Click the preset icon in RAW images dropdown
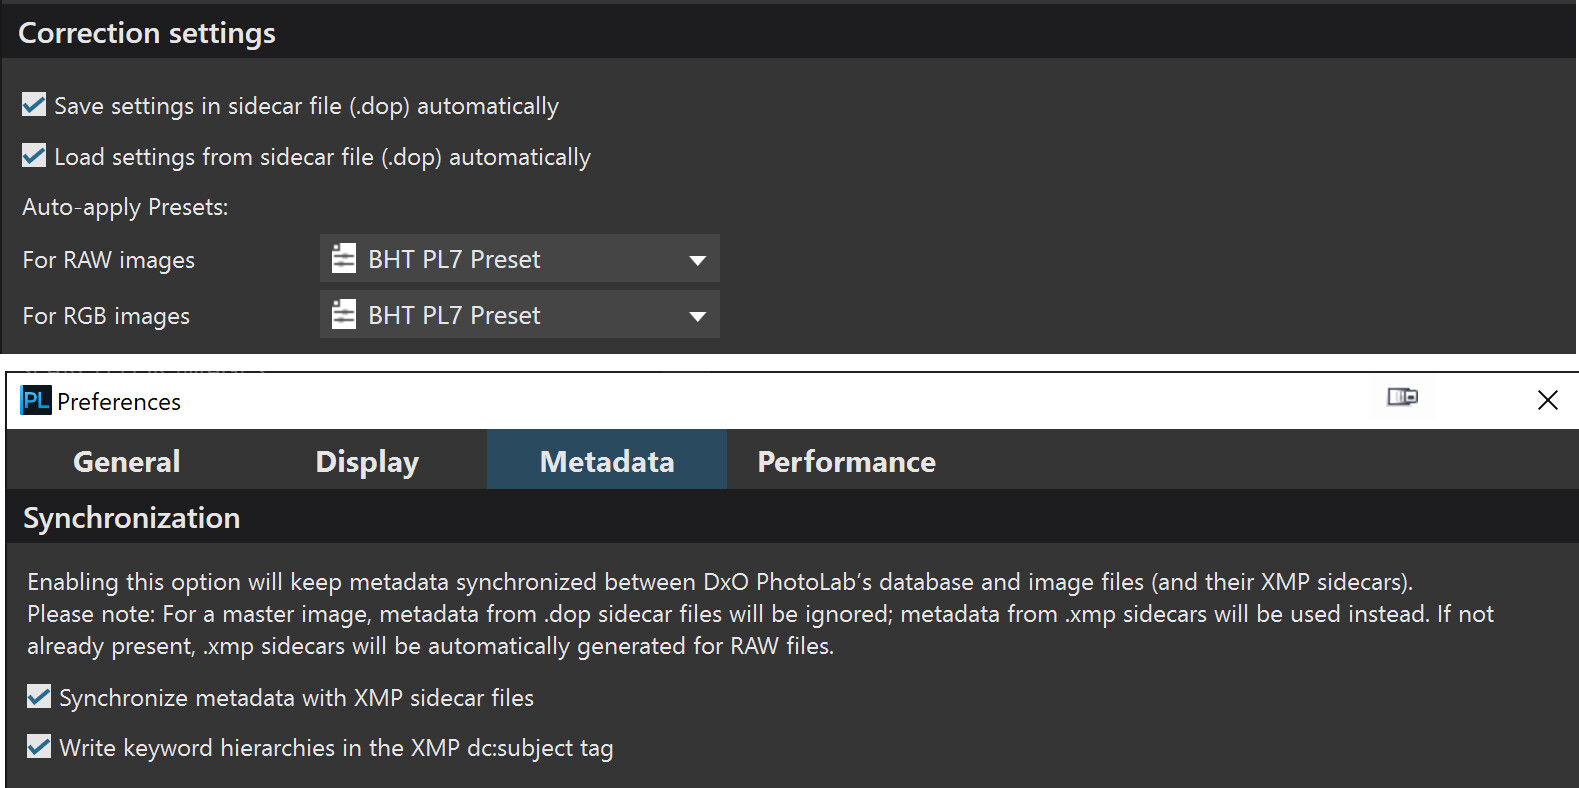Screen dimensions: 1579x788 tap(344, 259)
